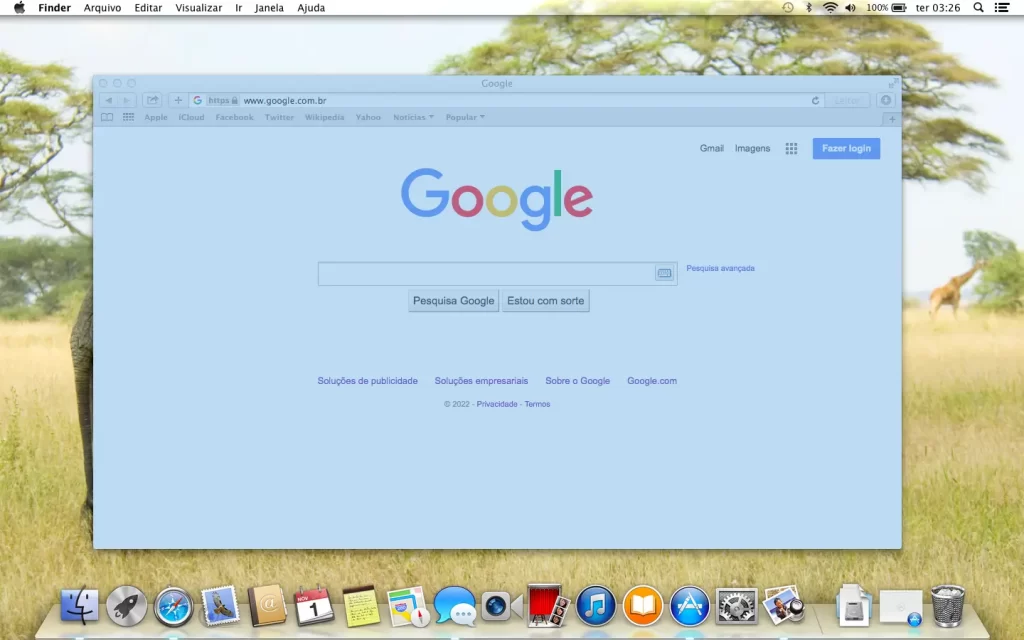
Task: Open the Pesquisa avançada link
Action: (x=720, y=268)
